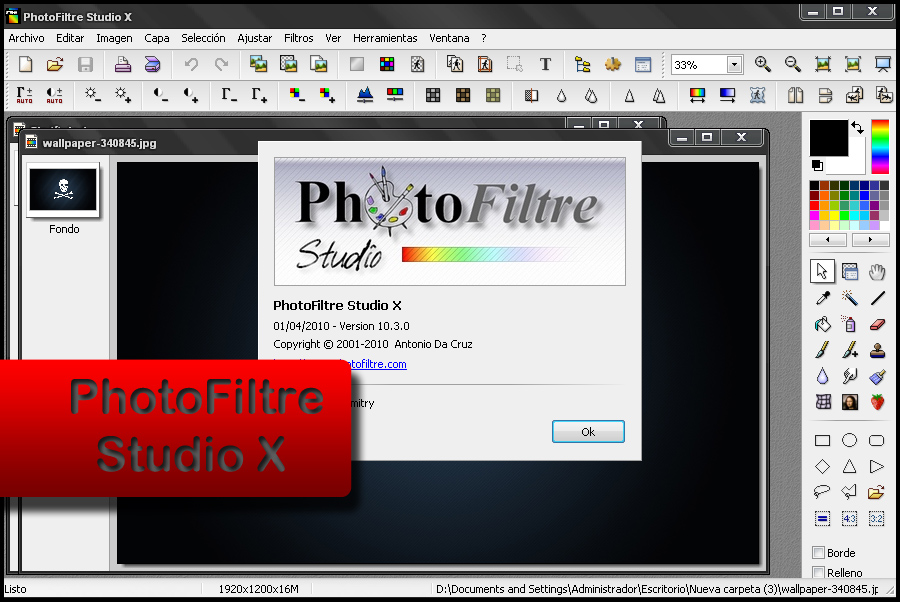900x602 pixels.
Task: Choose the rectangle selection shape
Action: pyautogui.click(x=822, y=440)
